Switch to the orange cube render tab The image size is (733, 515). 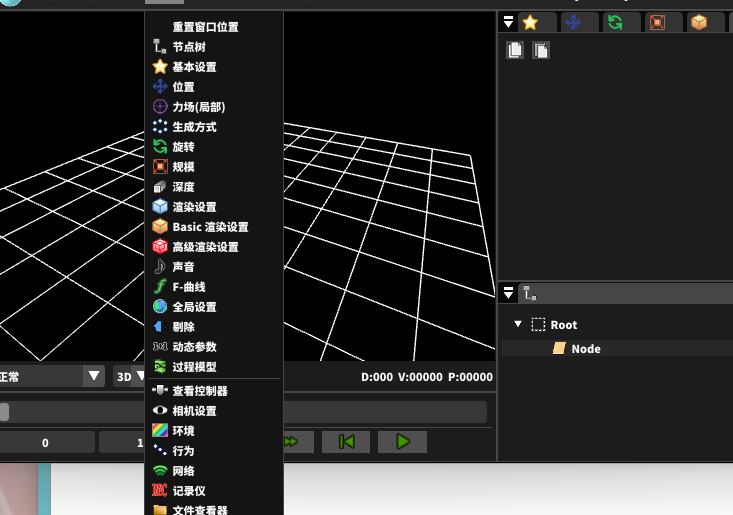[x=706, y=22]
